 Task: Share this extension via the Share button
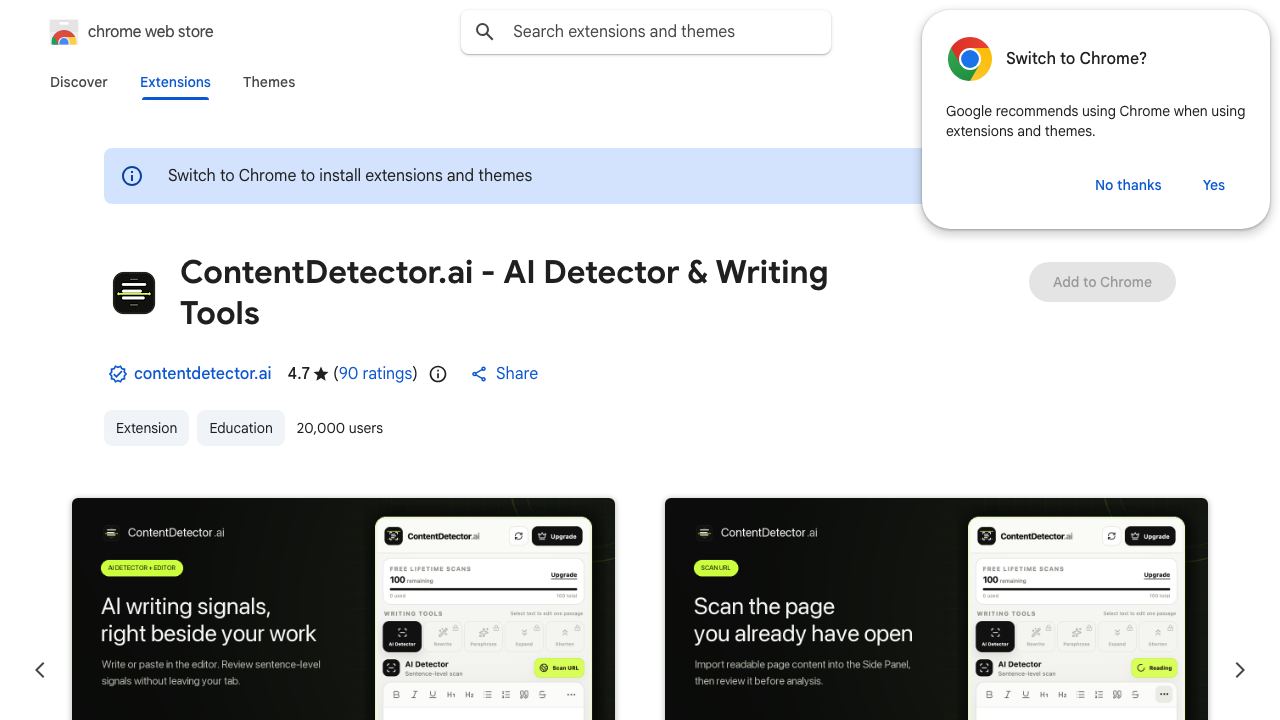point(505,374)
